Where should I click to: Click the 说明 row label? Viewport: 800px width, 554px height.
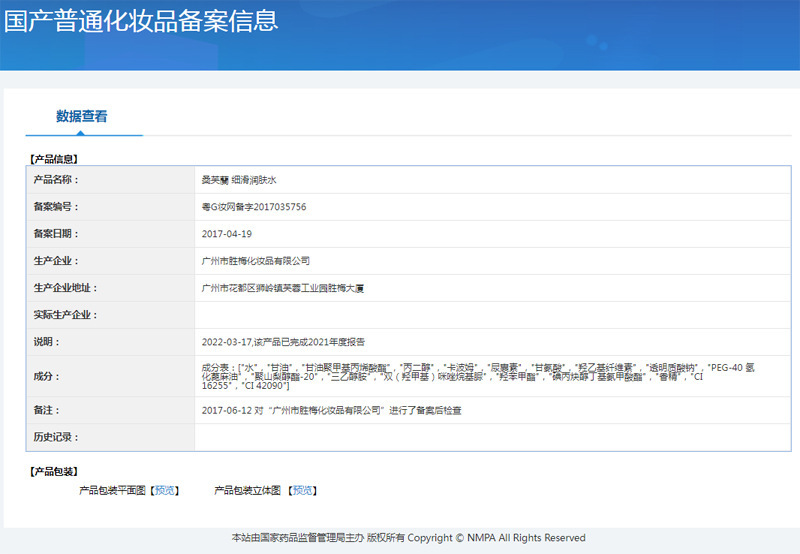[x=46, y=342]
